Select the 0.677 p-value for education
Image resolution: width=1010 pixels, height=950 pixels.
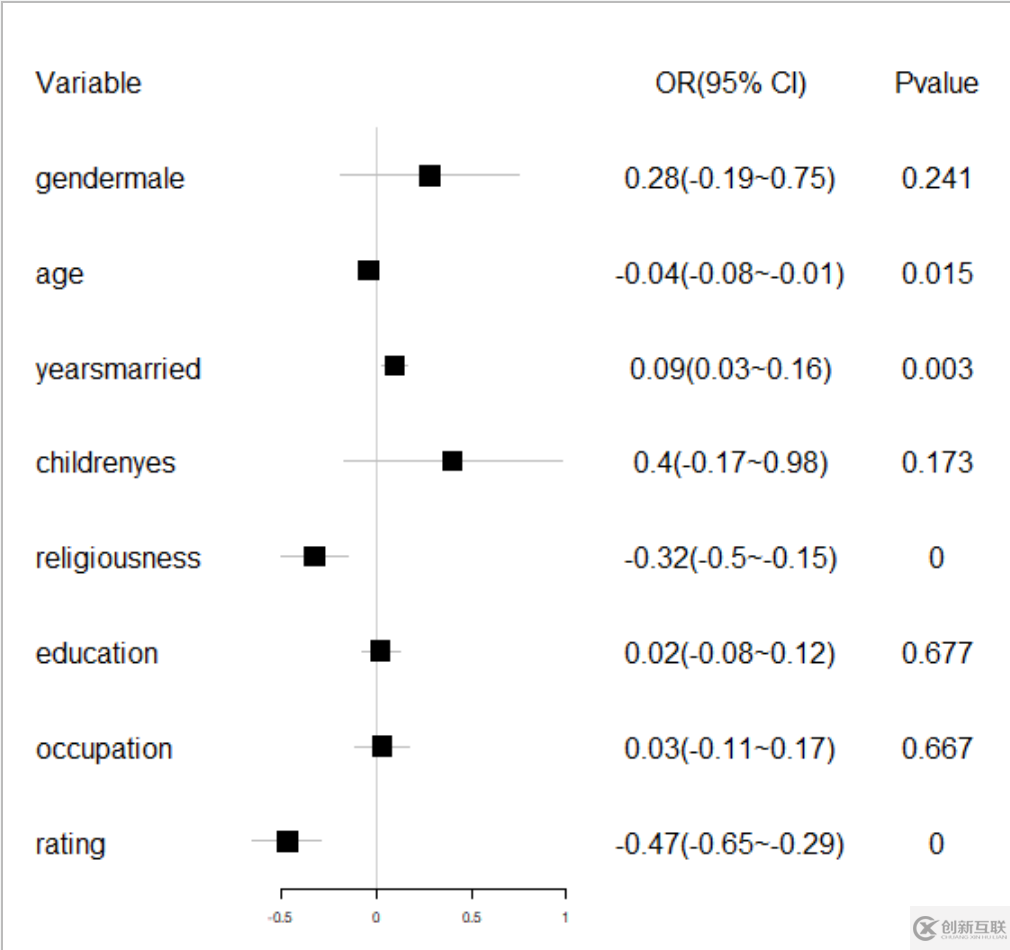click(x=936, y=653)
